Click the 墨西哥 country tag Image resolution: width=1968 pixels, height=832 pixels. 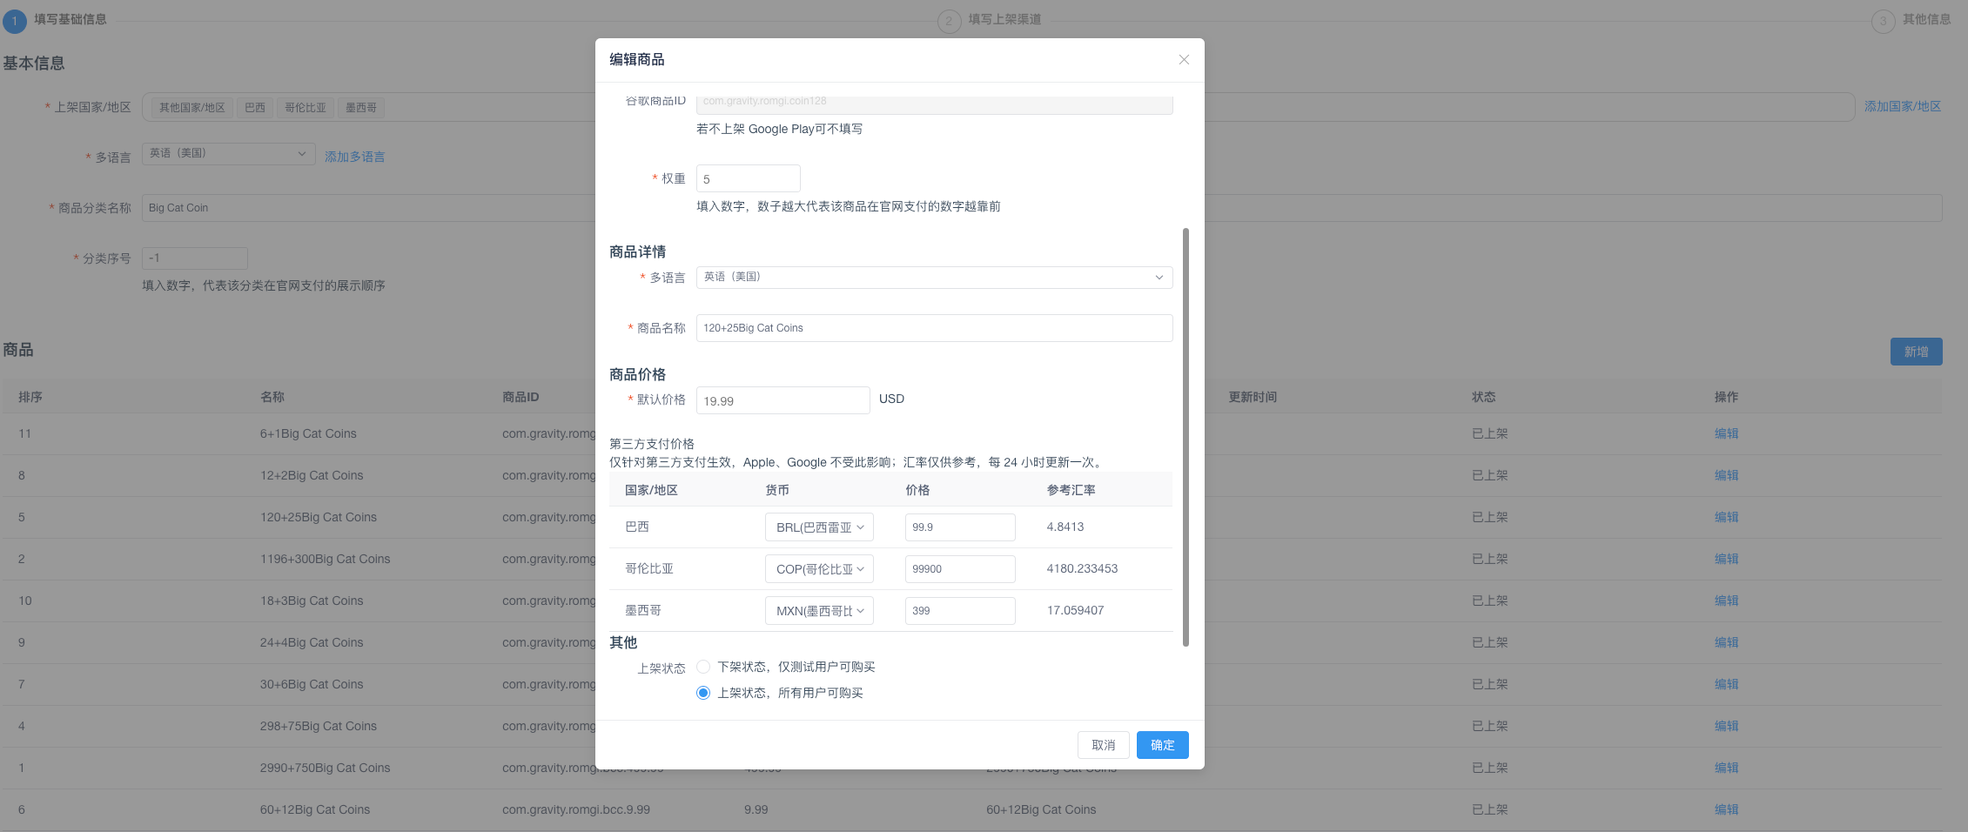point(361,108)
